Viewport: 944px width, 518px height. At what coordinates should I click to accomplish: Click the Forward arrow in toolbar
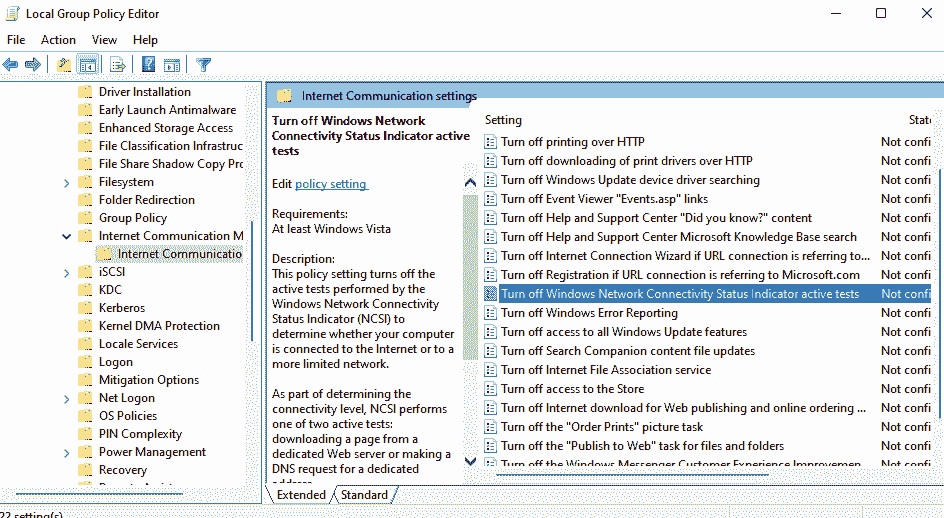coord(33,65)
